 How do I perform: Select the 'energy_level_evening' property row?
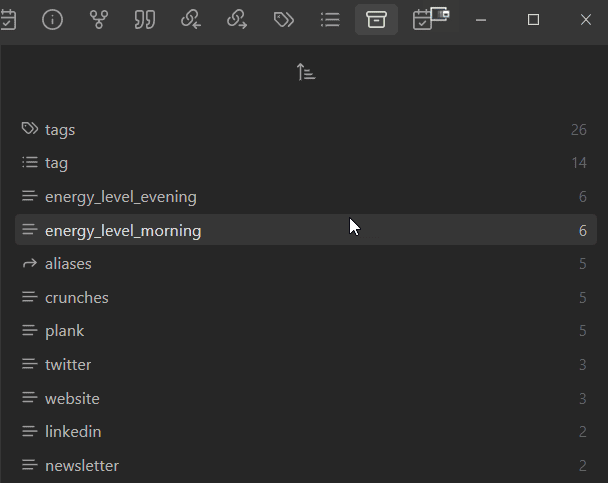(306, 197)
